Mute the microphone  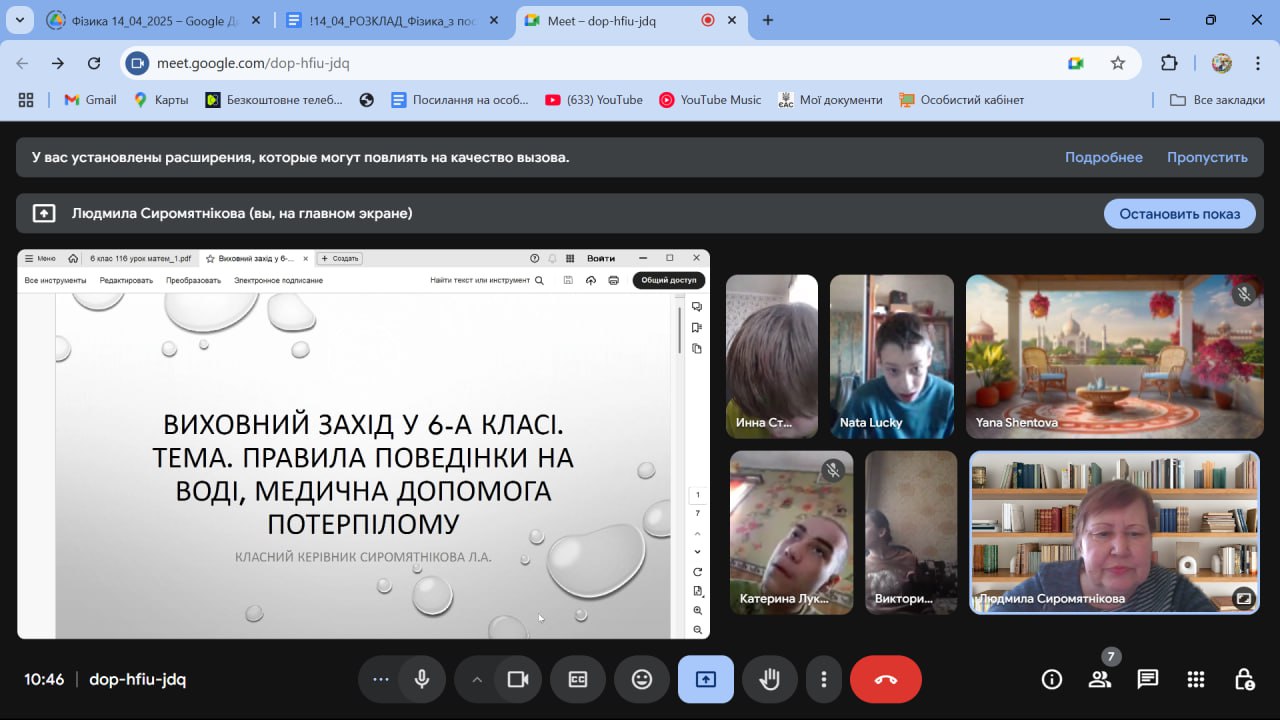[x=422, y=680]
